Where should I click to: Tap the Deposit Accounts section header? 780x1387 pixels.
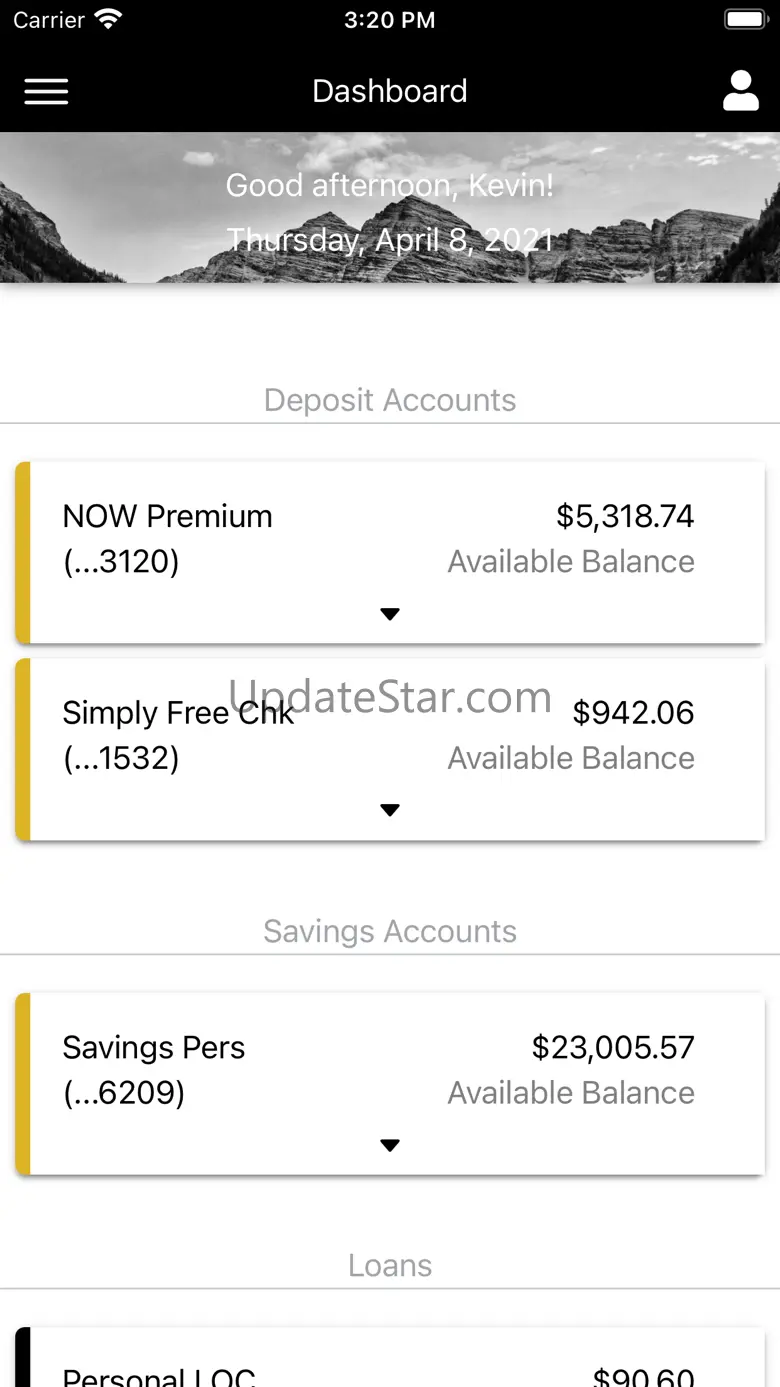tap(390, 400)
